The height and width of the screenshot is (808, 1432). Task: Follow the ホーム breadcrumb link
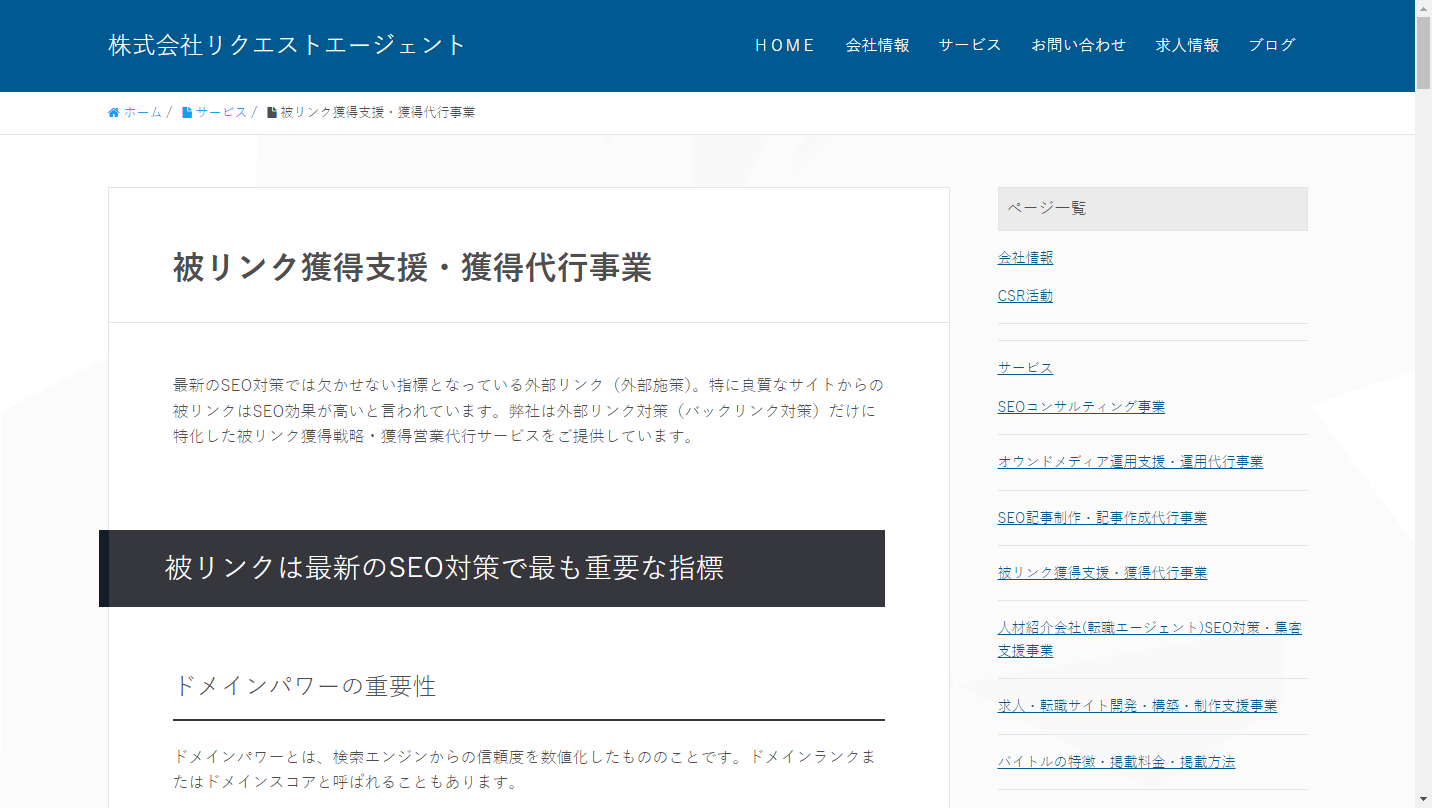pos(142,112)
